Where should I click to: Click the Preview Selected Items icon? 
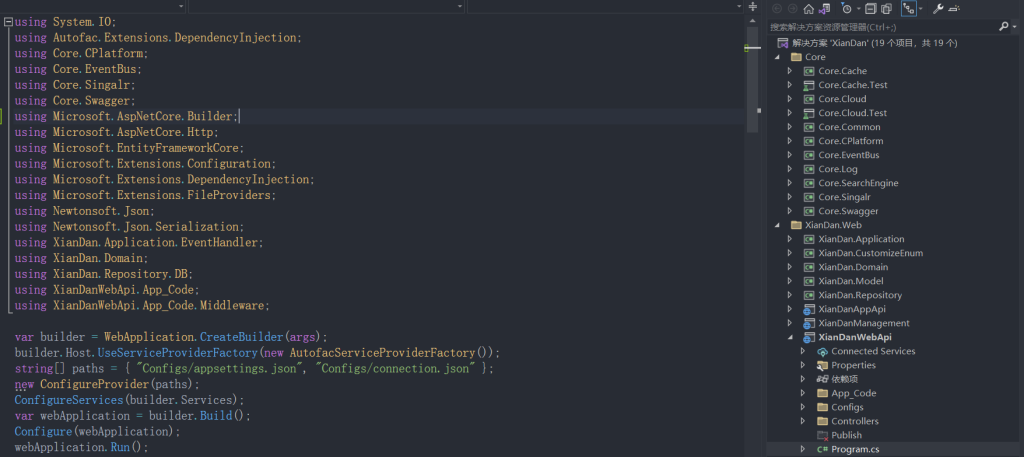pyautogui.click(x=953, y=8)
